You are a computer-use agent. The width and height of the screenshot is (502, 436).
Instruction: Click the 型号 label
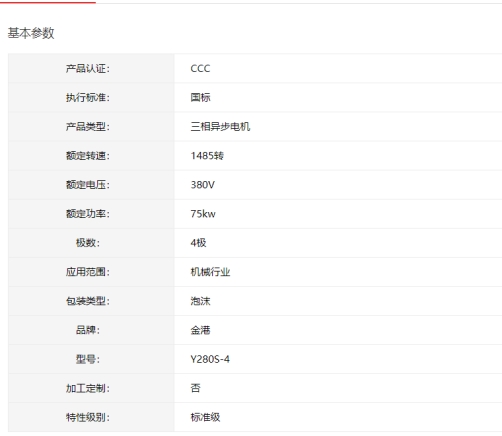(x=88, y=359)
